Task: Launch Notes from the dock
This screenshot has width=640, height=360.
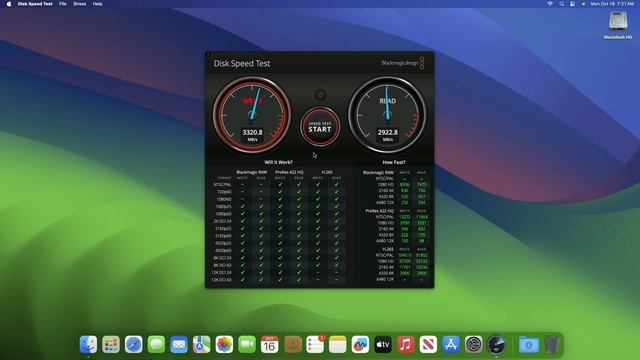Action: click(338, 344)
